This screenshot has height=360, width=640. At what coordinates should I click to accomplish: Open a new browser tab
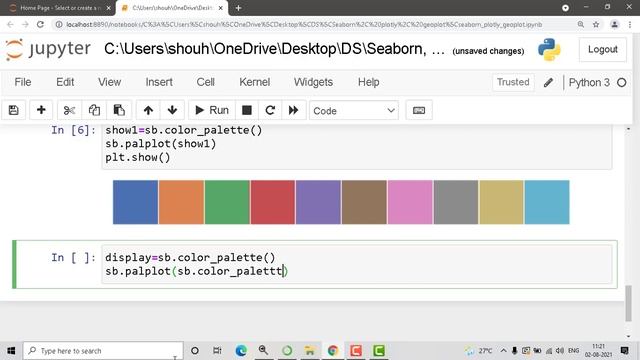click(238, 8)
